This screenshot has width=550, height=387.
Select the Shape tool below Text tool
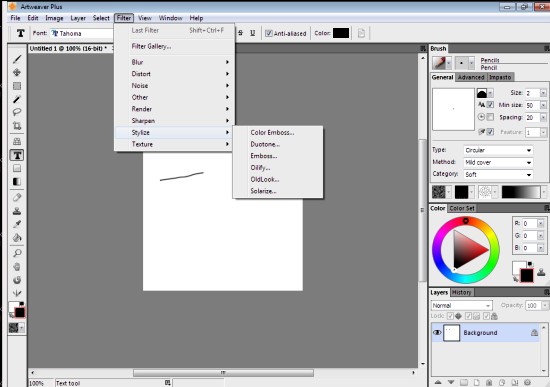point(17,168)
